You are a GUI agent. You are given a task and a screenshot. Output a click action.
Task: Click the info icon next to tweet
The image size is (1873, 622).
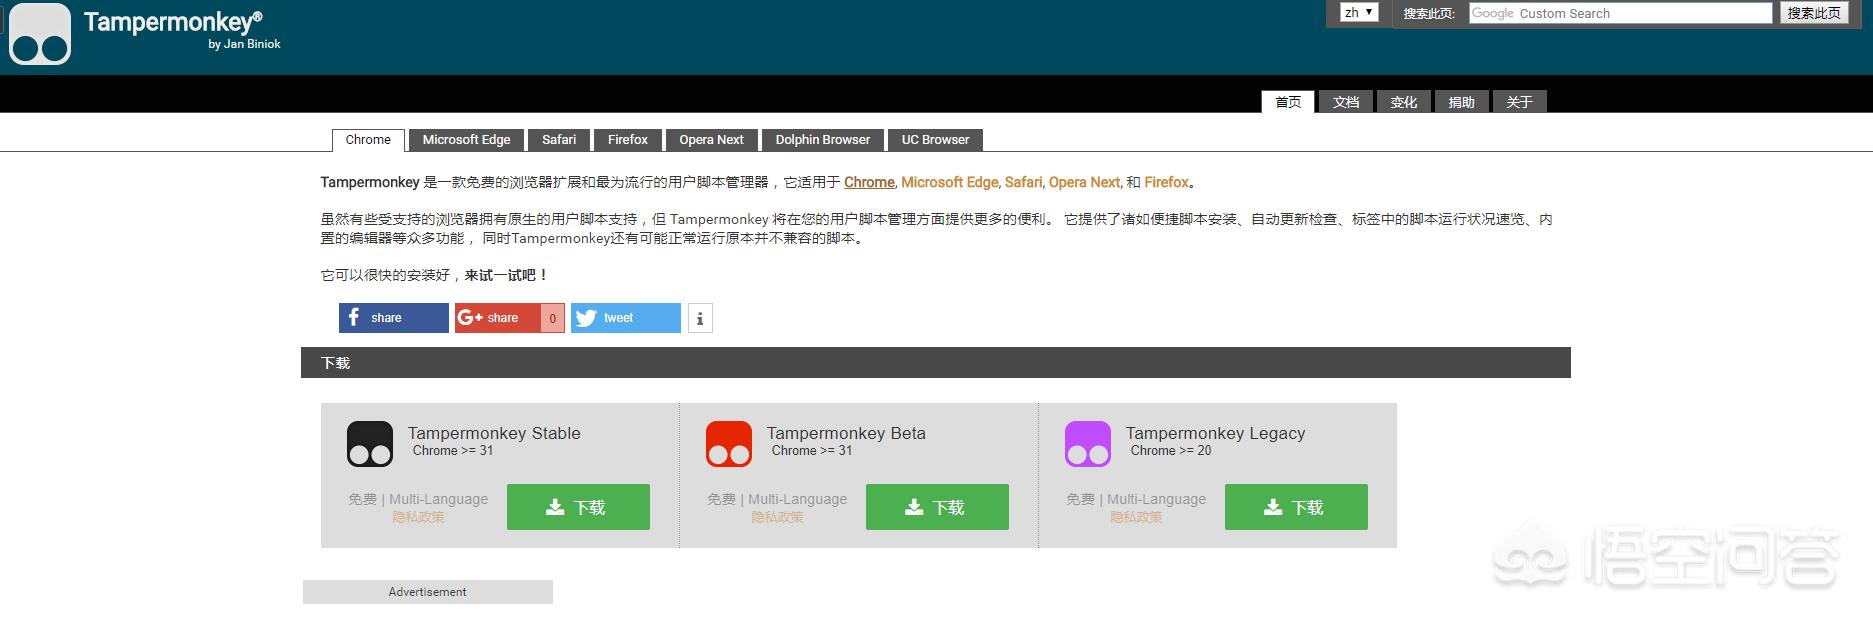click(x=700, y=318)
